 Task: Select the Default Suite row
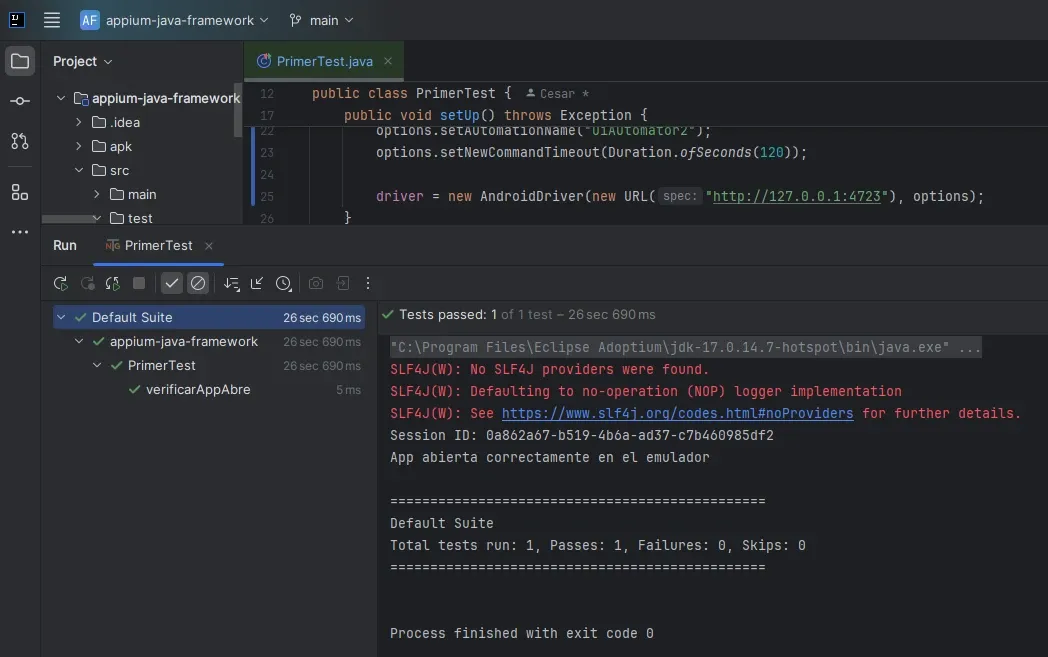[209, 317]
